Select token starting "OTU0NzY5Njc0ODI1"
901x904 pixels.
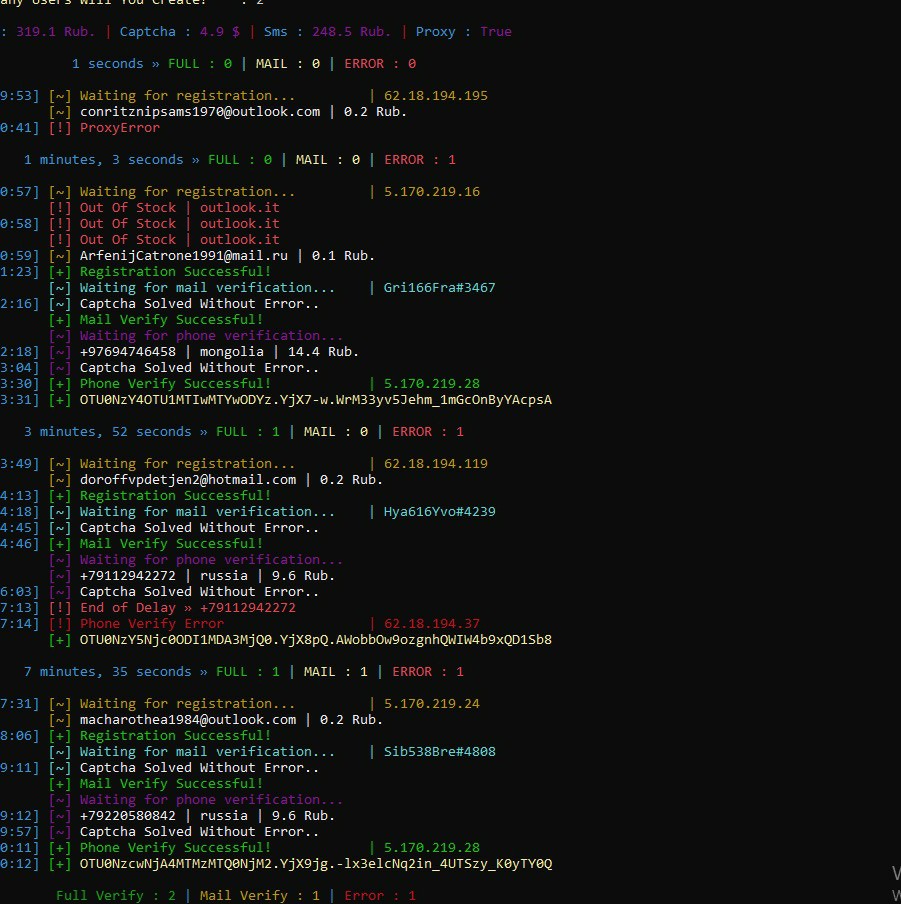316,640
